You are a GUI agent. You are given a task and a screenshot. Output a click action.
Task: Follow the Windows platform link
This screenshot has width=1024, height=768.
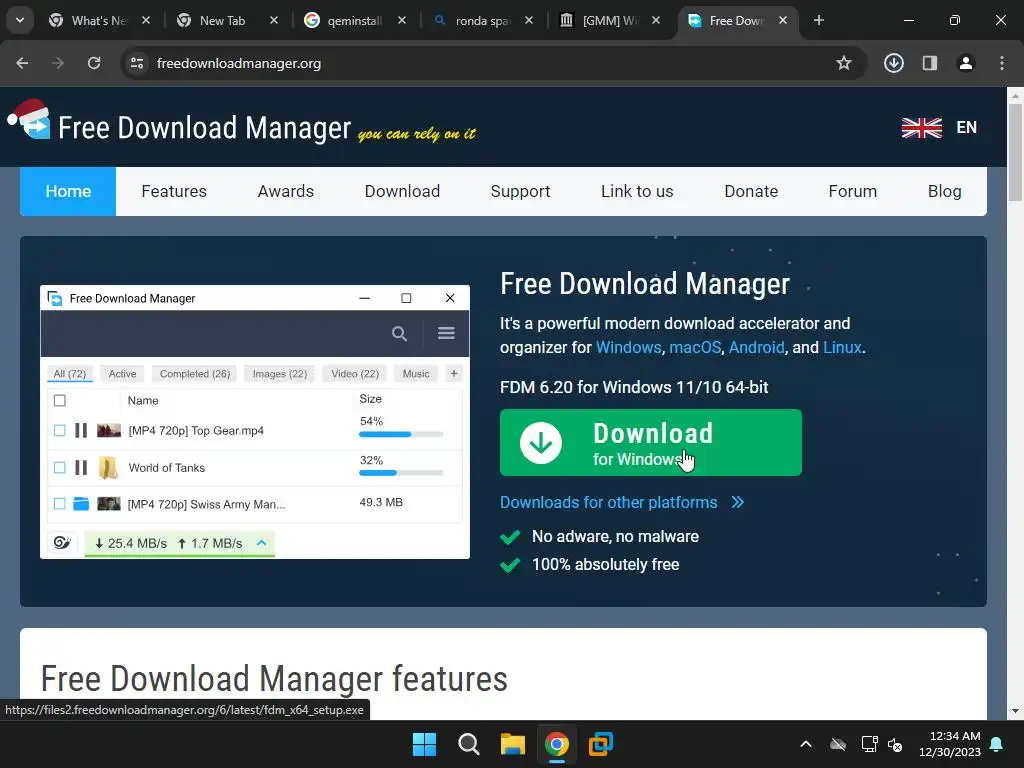pyautogui.click(x=628, y=347)
